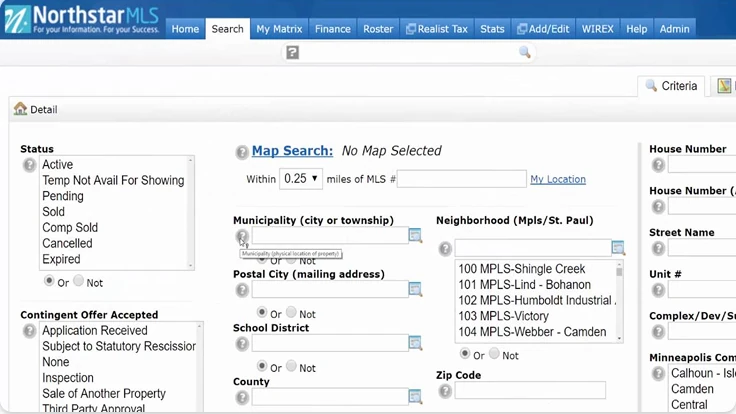Click the County help icon

pyautogui.click(x=242, y=398)
